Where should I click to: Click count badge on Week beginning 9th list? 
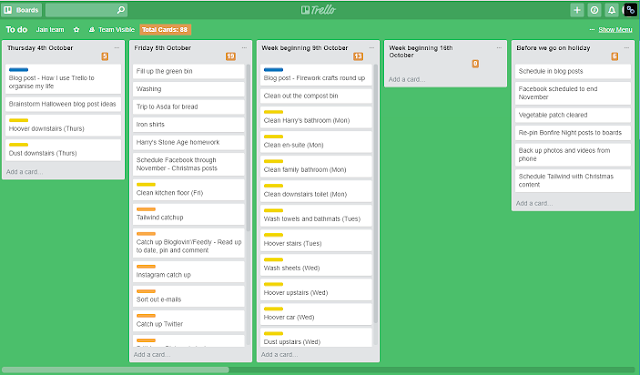point(358,56)
